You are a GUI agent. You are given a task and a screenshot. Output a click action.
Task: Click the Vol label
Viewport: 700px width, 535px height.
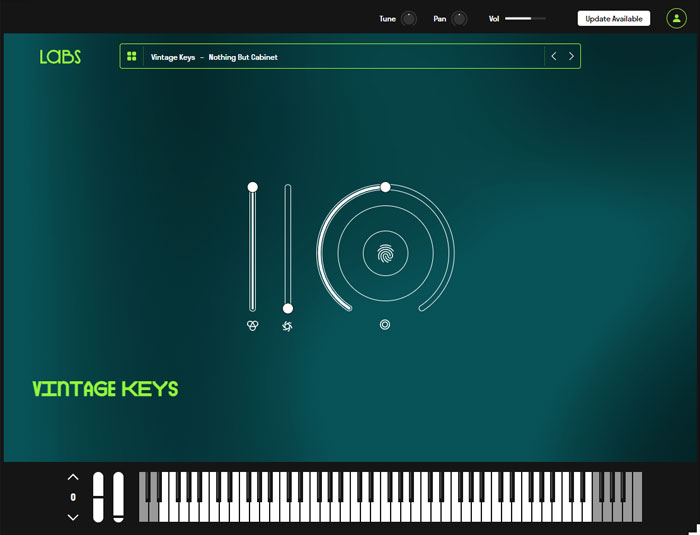493,19
